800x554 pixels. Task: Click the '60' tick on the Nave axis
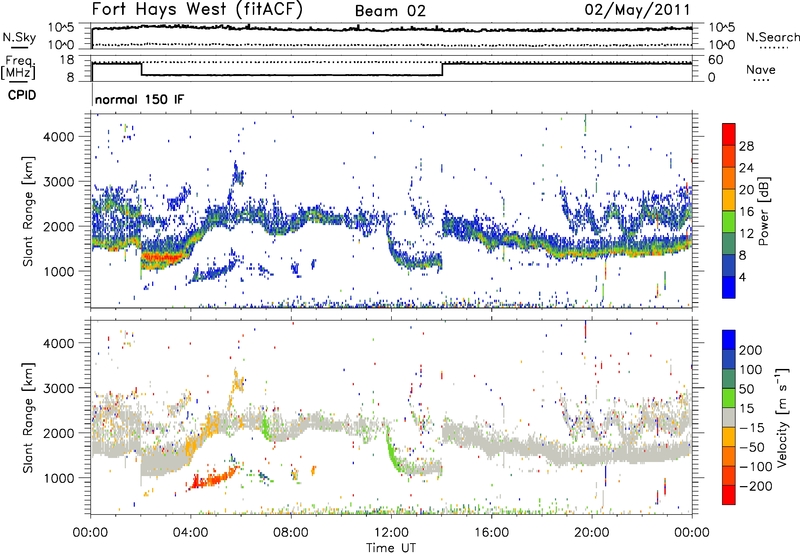(x=715, y=60)
